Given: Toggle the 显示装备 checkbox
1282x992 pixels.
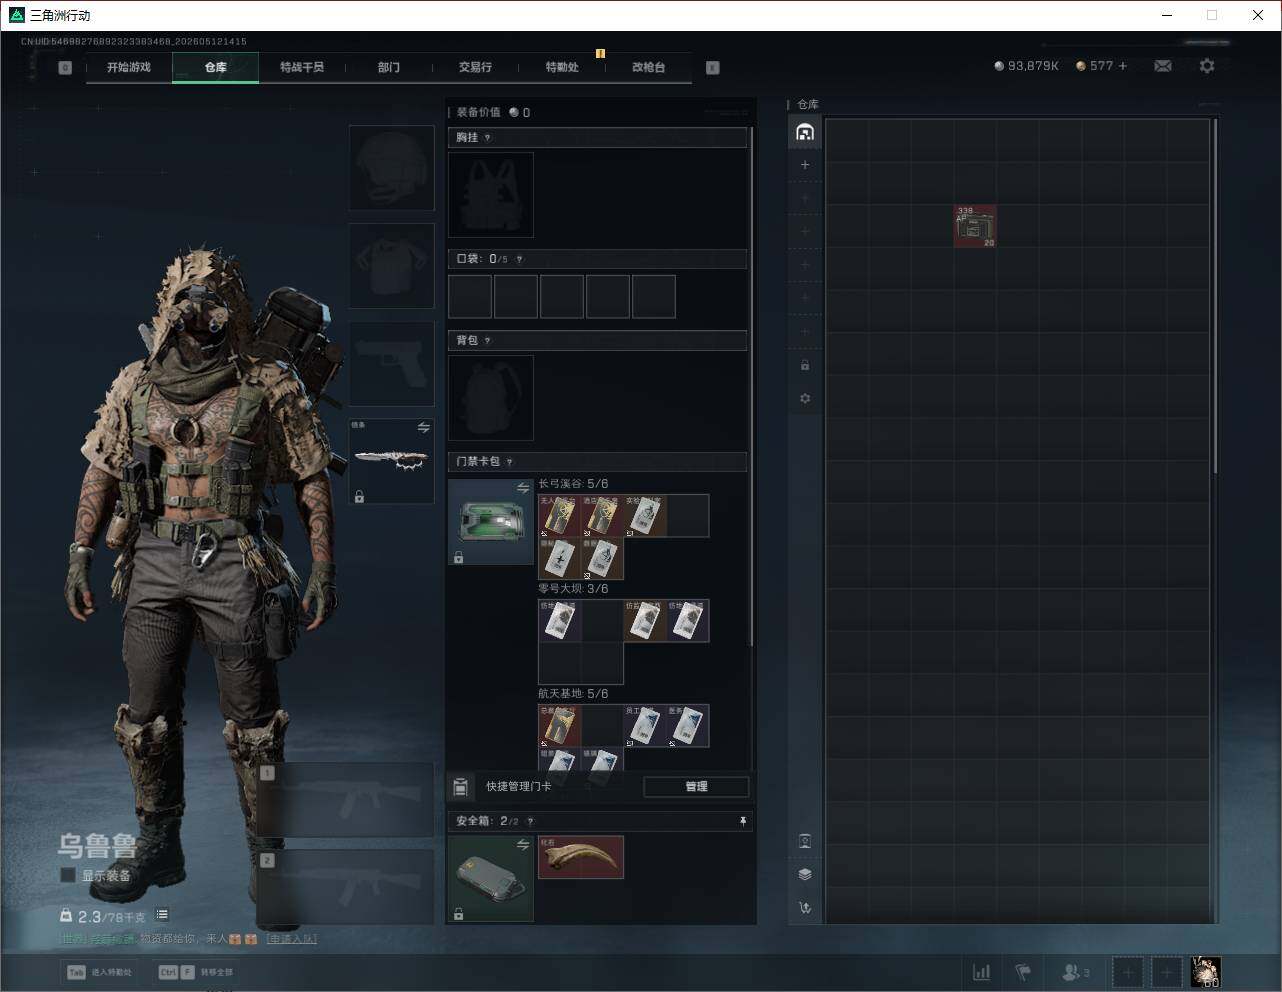Looking at the screenshot, I should tap(68, 875).
